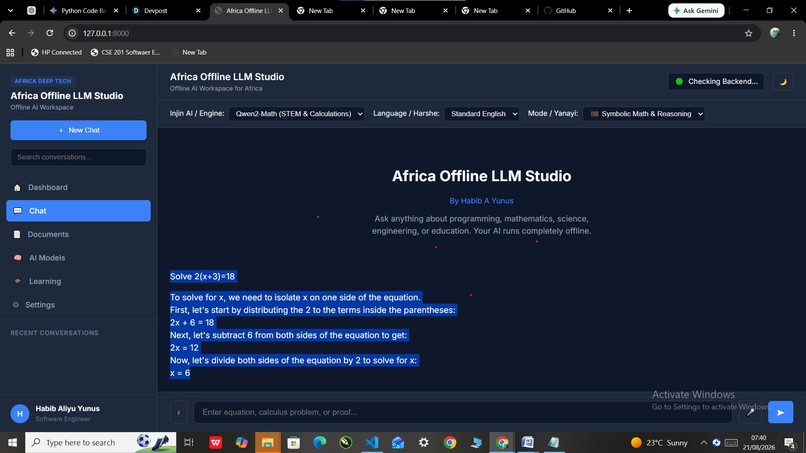Viewport: 806px width, 453px height.
Task: Open the WPS Office taskbar icon
Action: click(216, 442)
